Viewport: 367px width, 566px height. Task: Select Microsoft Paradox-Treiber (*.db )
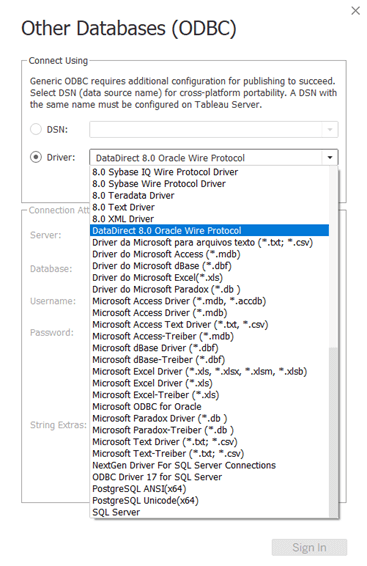coord(209,430)
